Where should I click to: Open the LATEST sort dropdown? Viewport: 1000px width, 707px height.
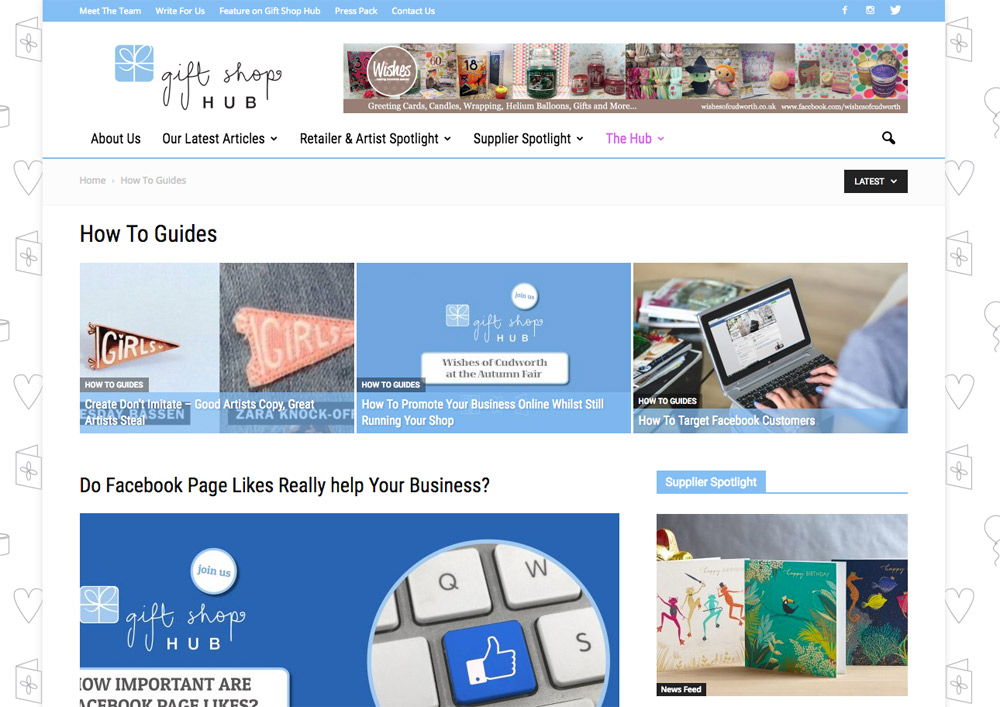point(876,181)
